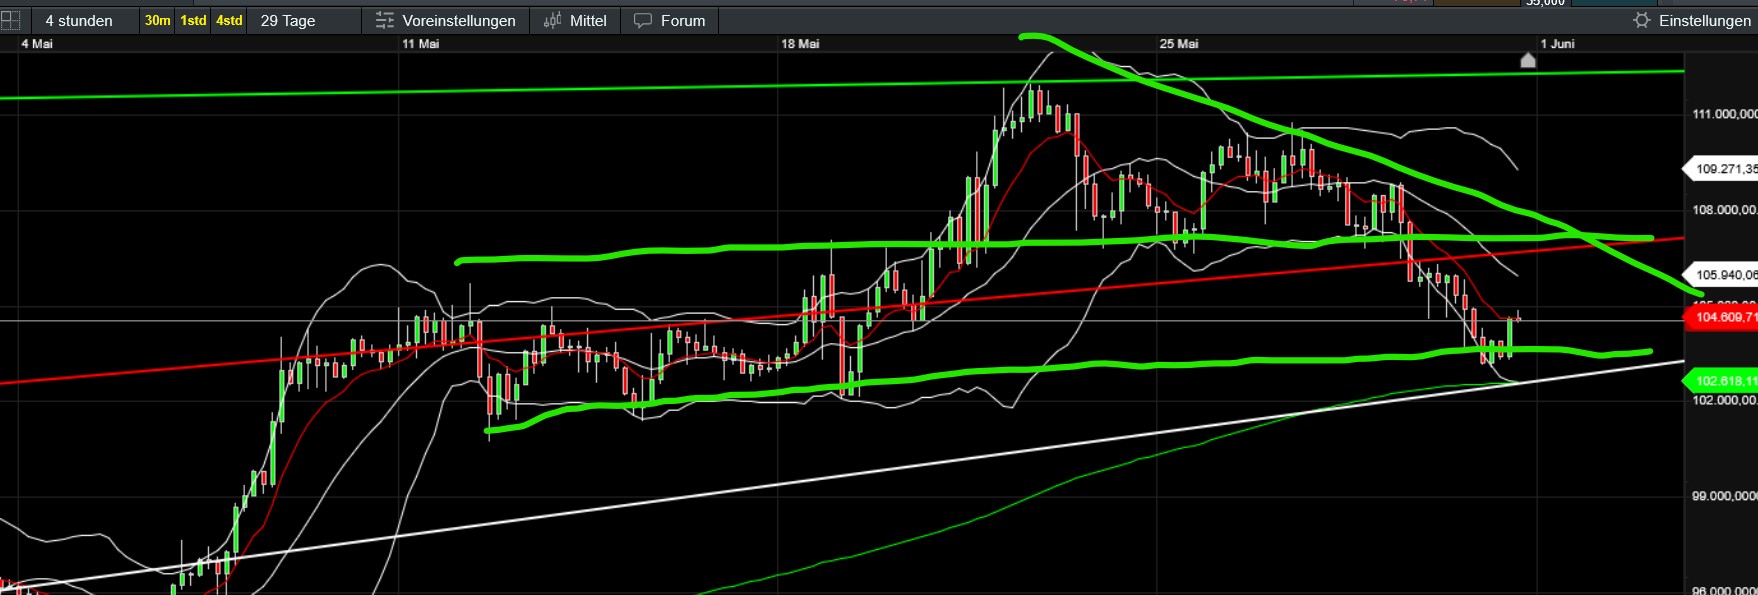Click the '11 Mai' date label

(420, 44)
